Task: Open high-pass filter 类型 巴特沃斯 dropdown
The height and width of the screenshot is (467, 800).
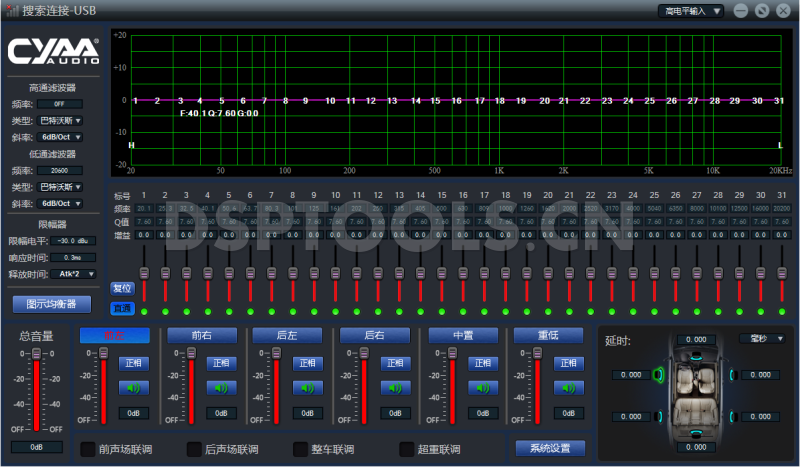Action: point(60,121)
